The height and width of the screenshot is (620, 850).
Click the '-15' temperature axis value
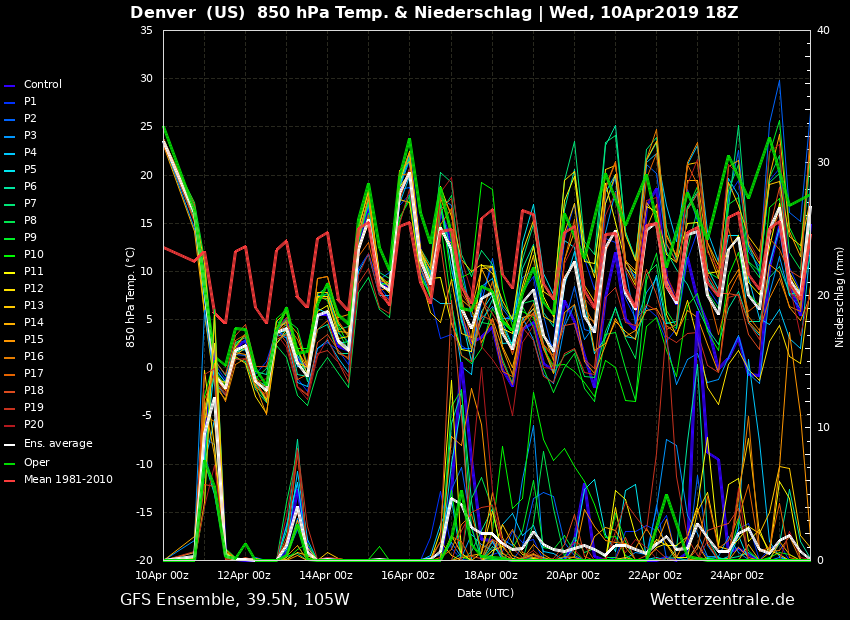coord(144,512)
